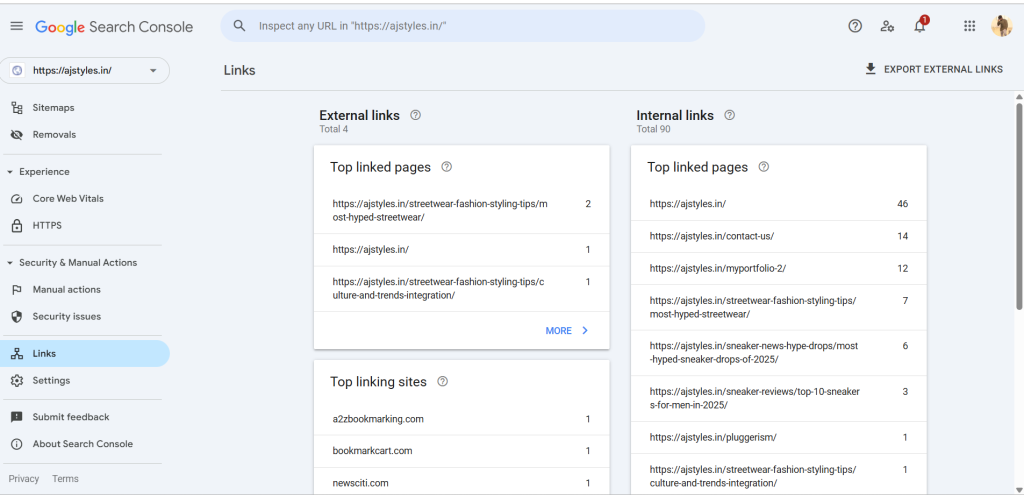Click external row most-hyped-streetwear with 2 links
Viewport: 1024px width, 495px height.
[462, 211]
